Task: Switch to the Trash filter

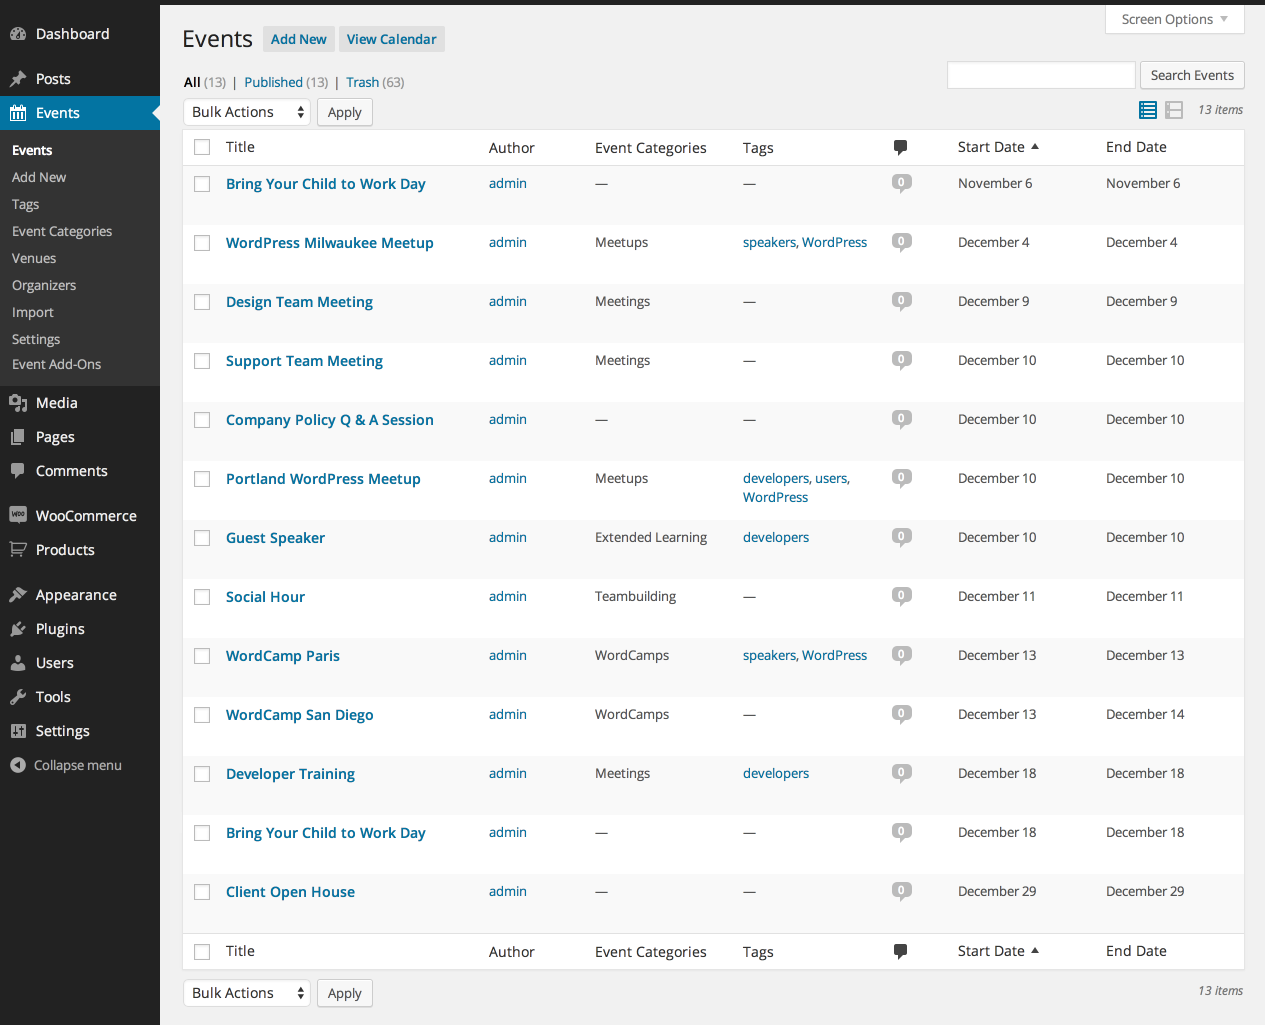Action: (x=362, y=81)
